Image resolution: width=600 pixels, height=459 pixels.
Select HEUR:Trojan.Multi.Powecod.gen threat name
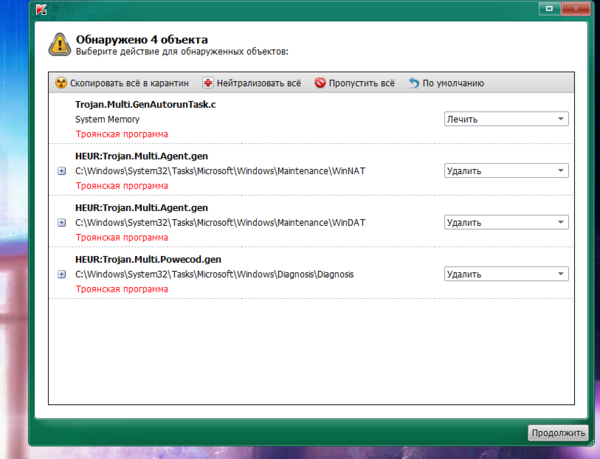[x=148, y=259]
